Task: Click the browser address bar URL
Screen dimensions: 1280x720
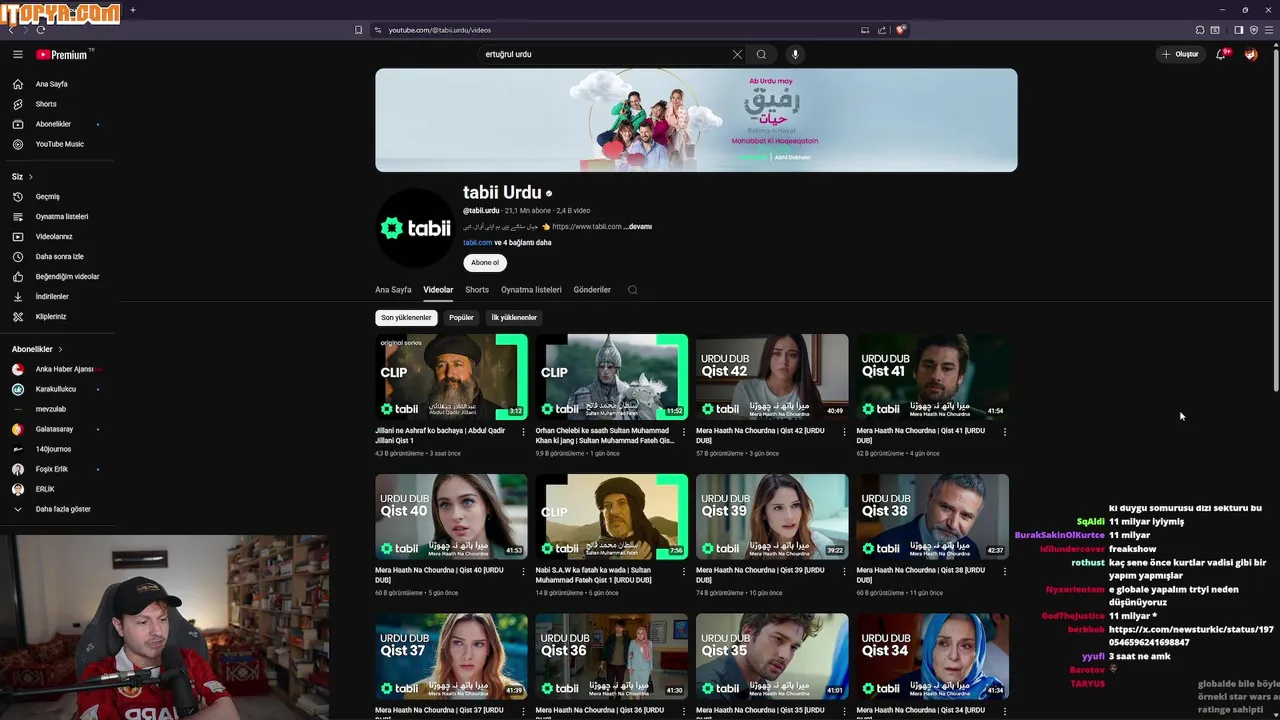Action: (439, 30)
